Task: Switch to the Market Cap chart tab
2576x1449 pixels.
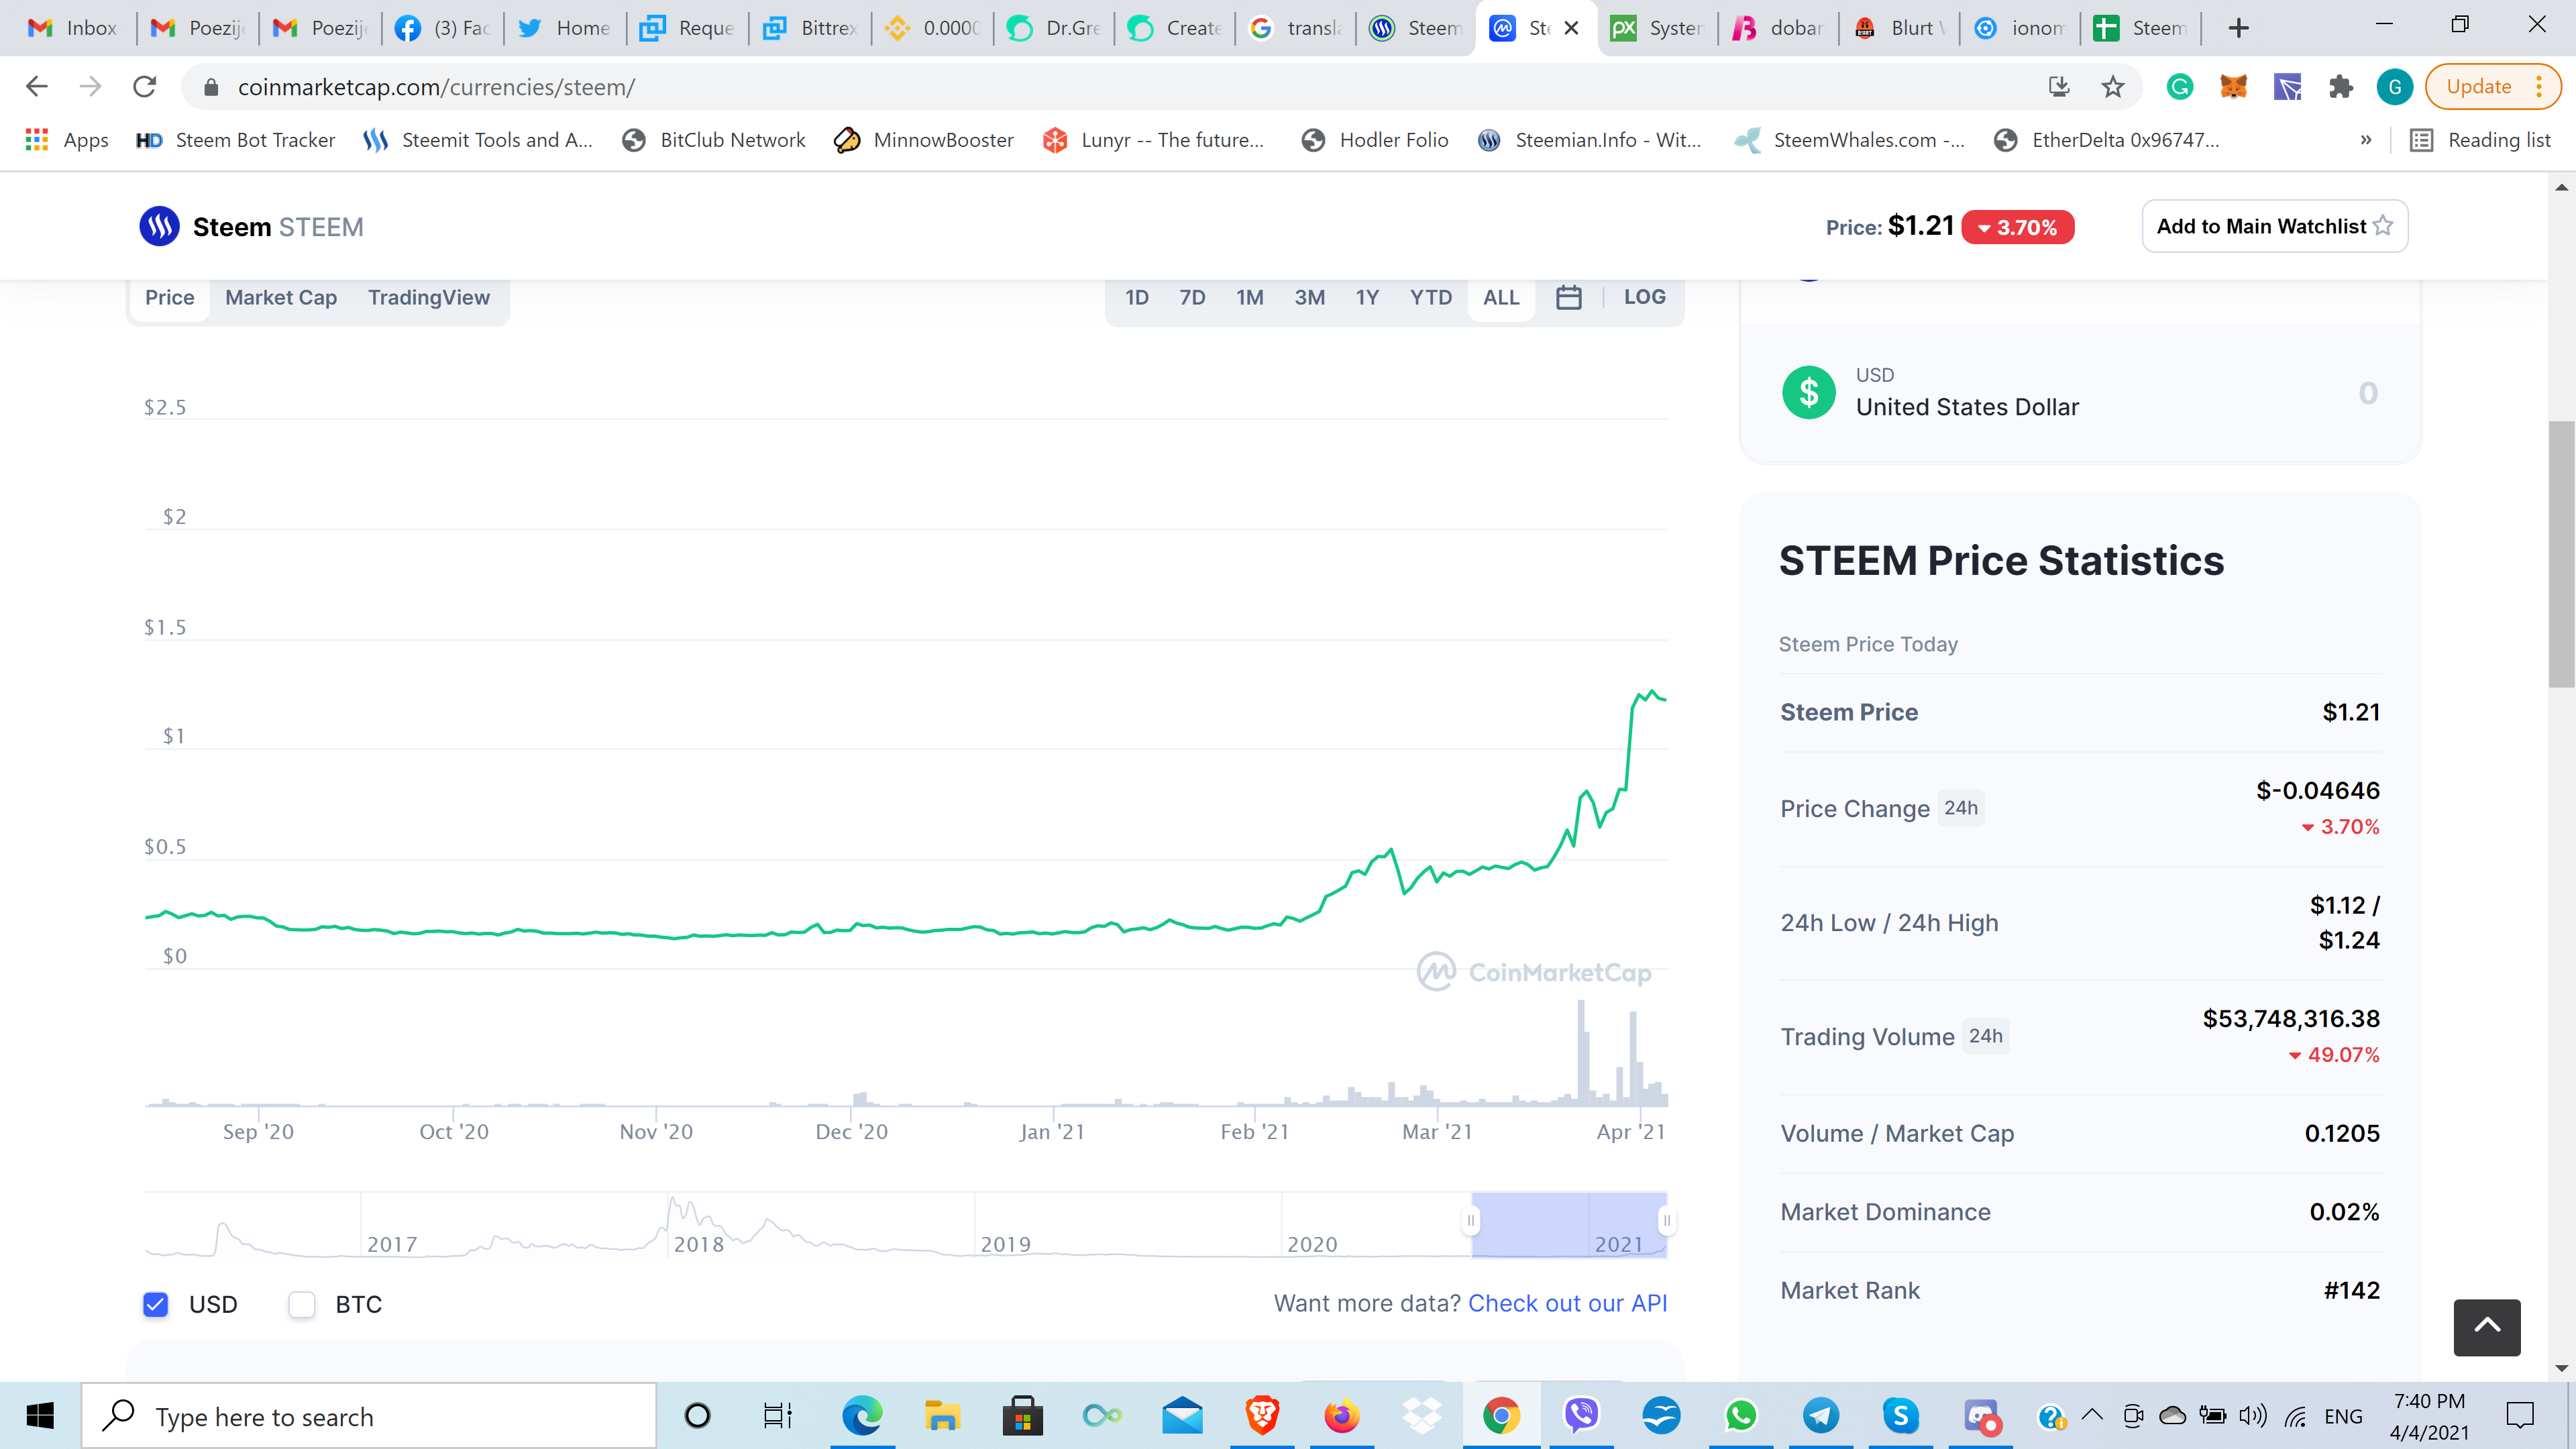Action: (281, 297)
